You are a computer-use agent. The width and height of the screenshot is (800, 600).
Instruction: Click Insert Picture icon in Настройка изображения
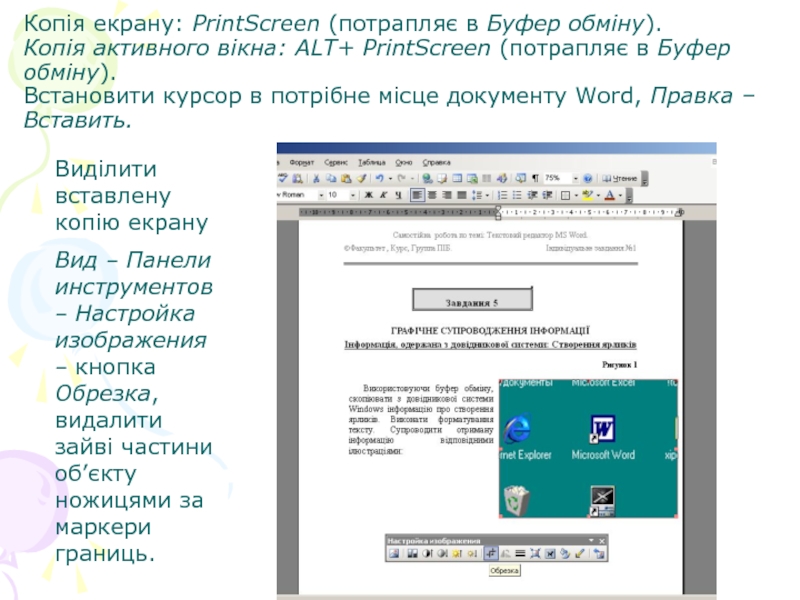(394, 554)
